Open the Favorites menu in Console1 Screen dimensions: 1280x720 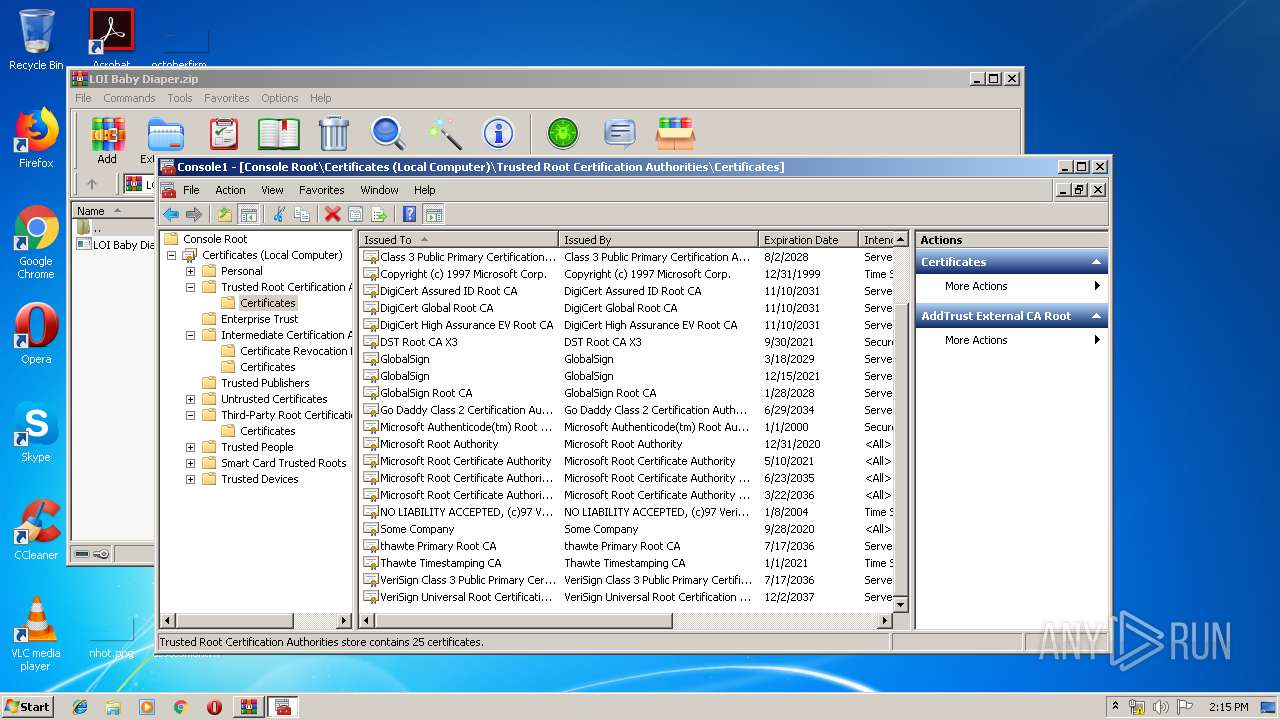[321, 190]
